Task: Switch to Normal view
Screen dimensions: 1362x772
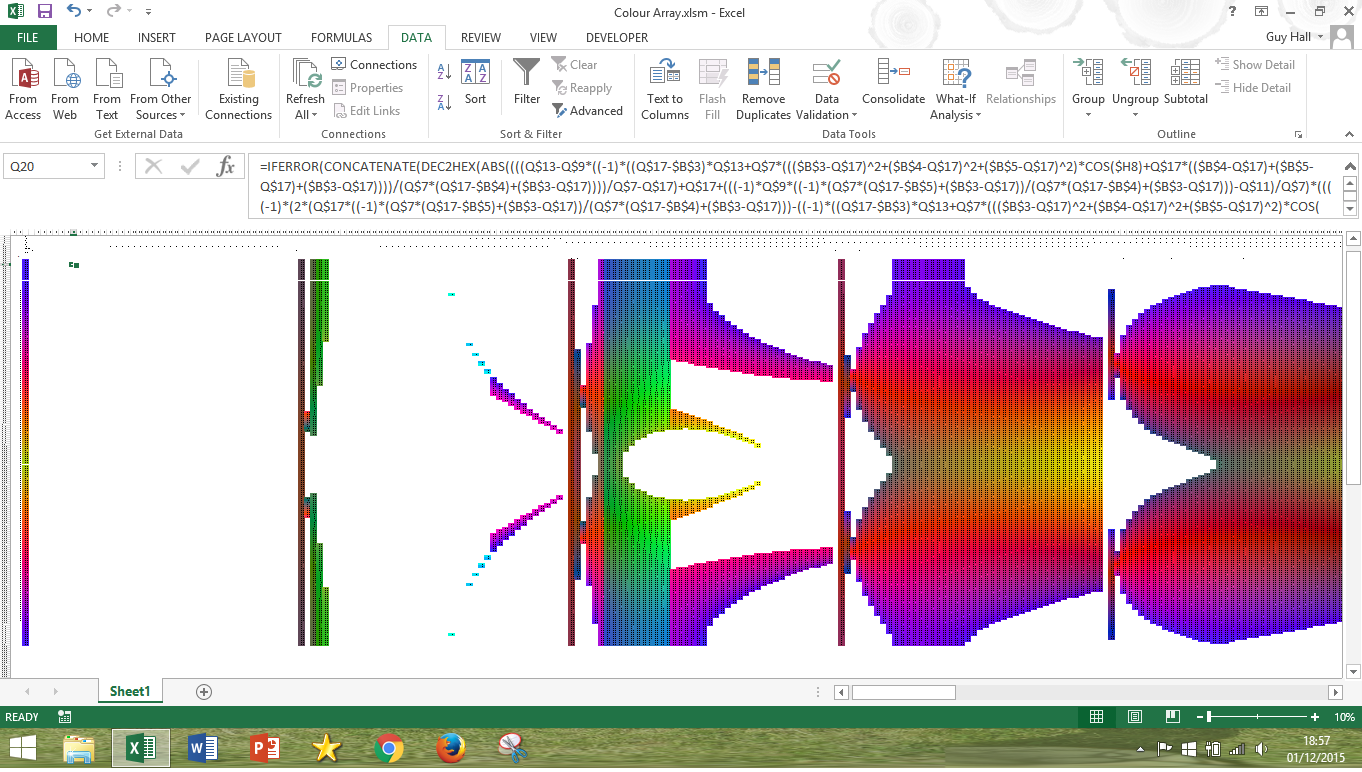Action: tap(1096, 717)
